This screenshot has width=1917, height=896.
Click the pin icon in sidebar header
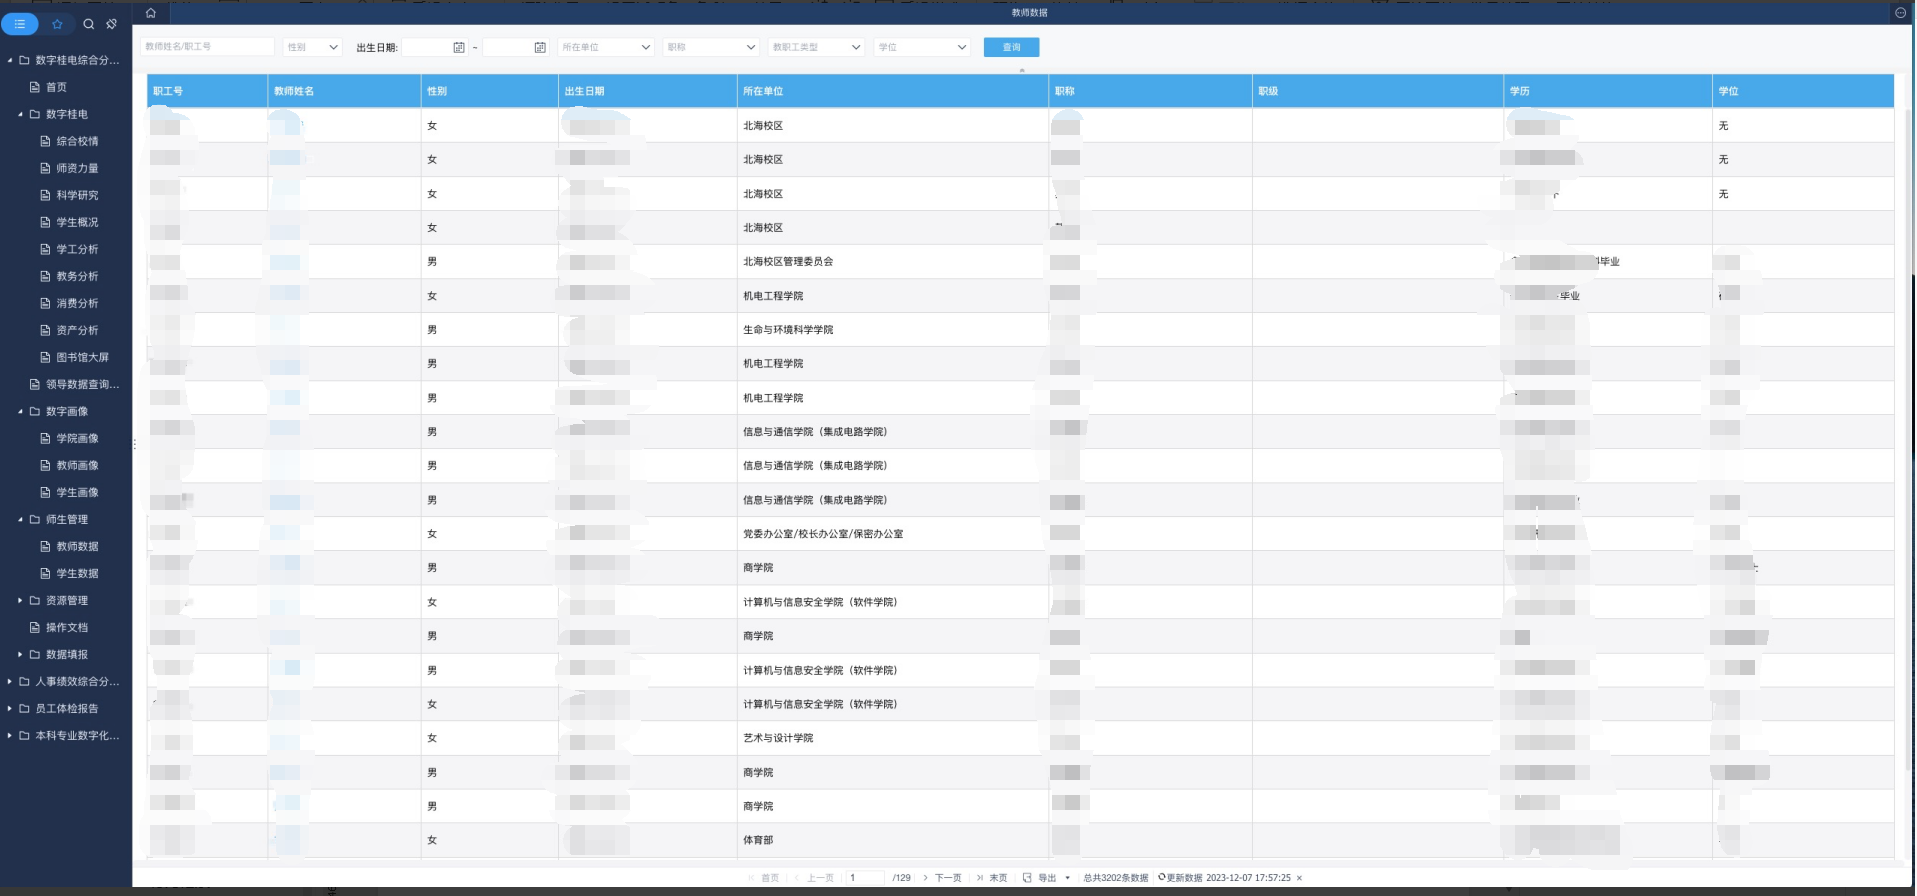[112, 24]
